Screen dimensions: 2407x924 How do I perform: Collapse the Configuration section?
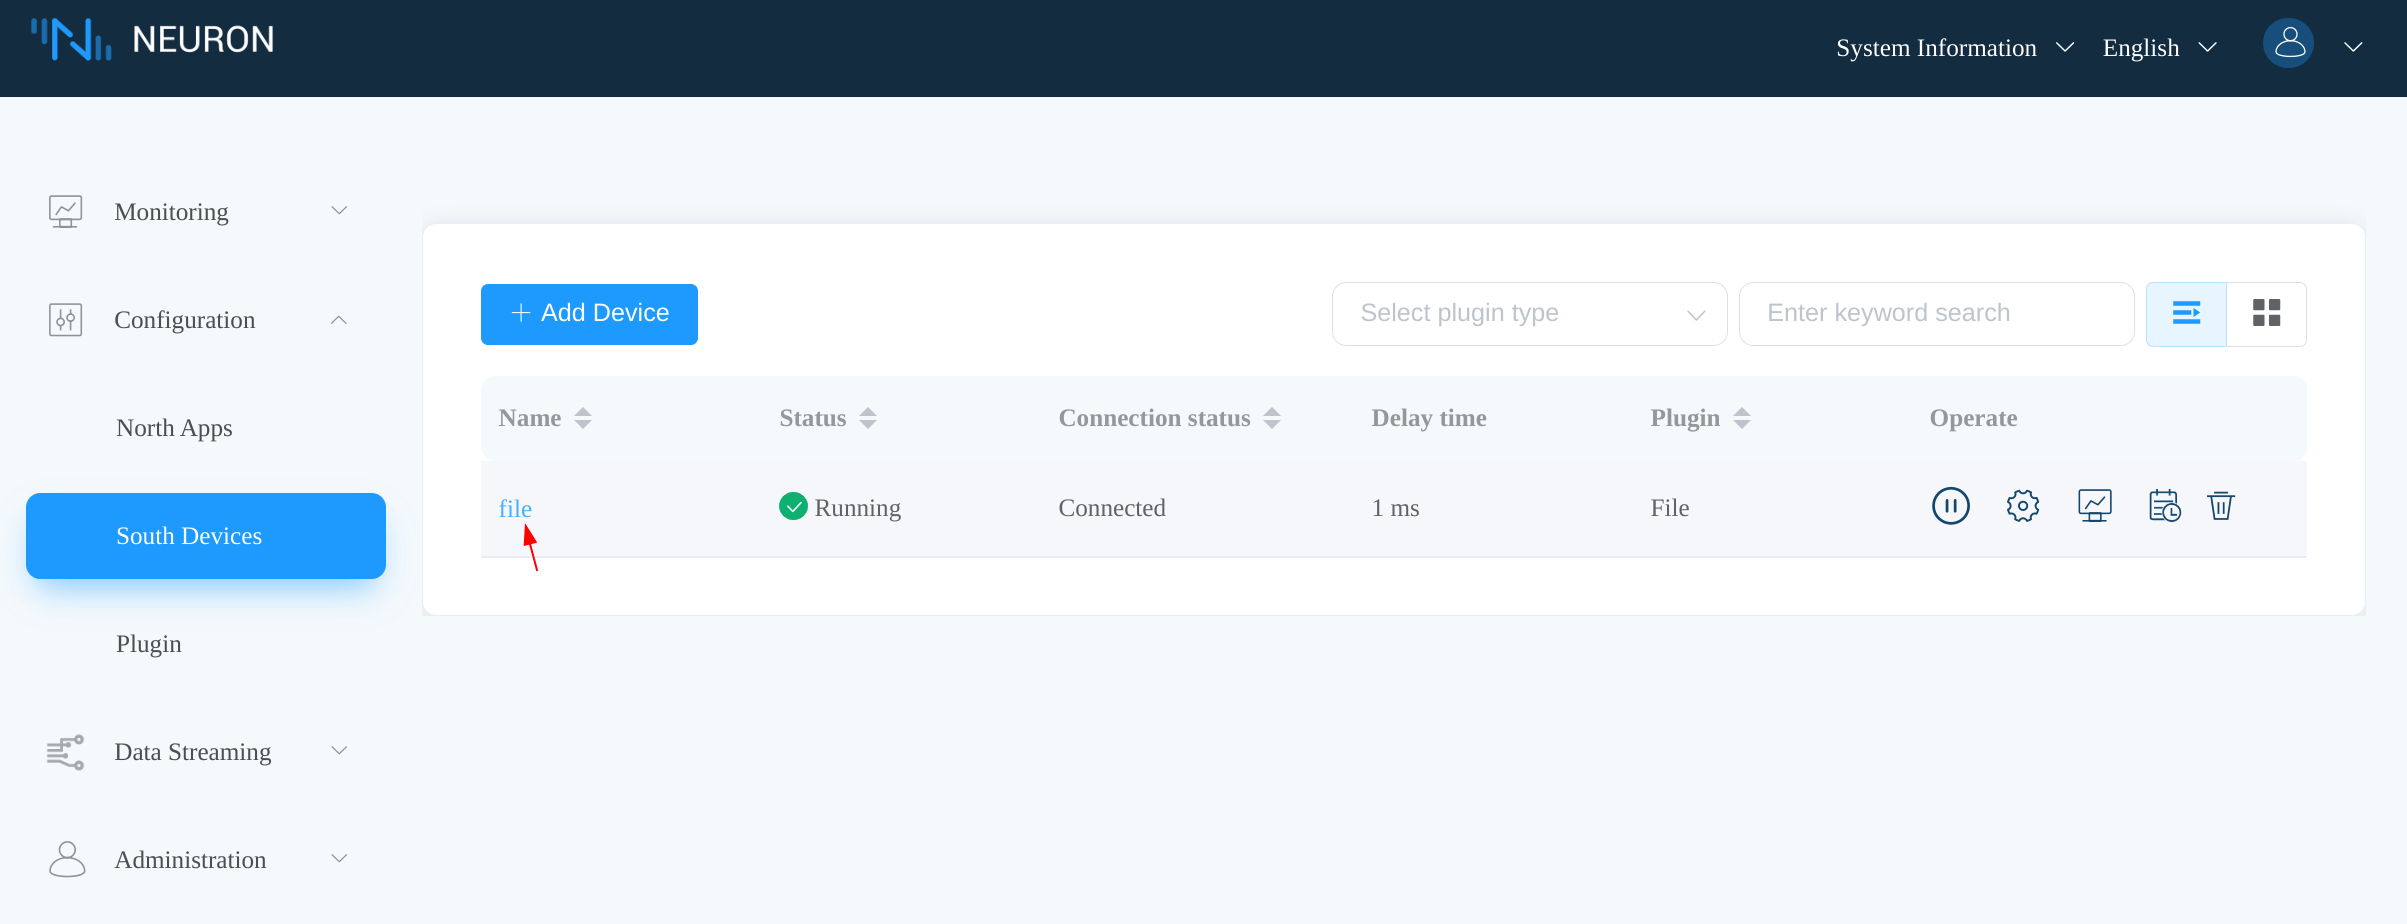[339, 319]
